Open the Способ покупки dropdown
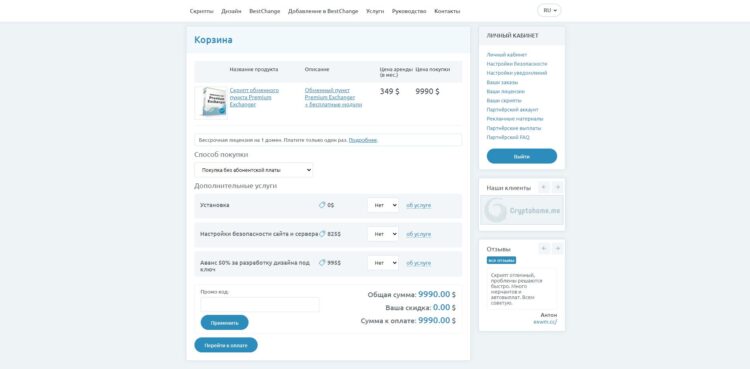This screenshot has height=369, width=750. coord(254,170)
